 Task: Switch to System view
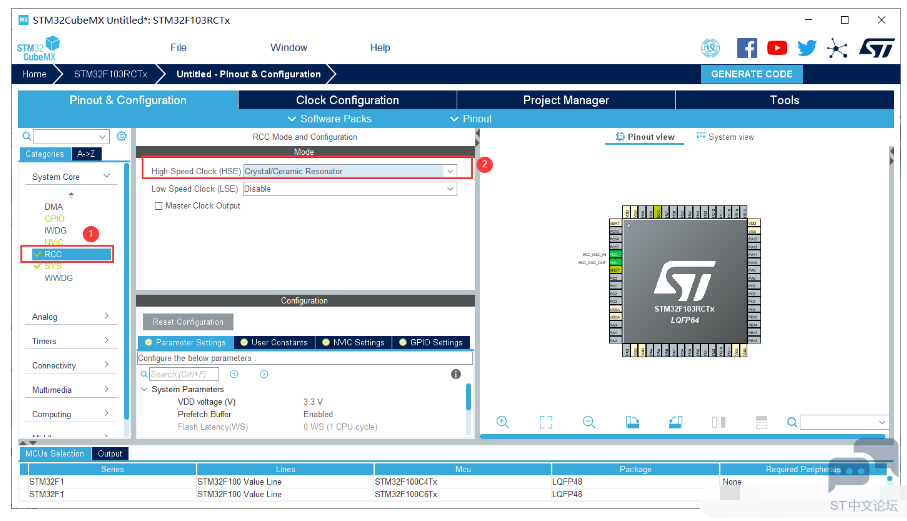tap(725, 137)
